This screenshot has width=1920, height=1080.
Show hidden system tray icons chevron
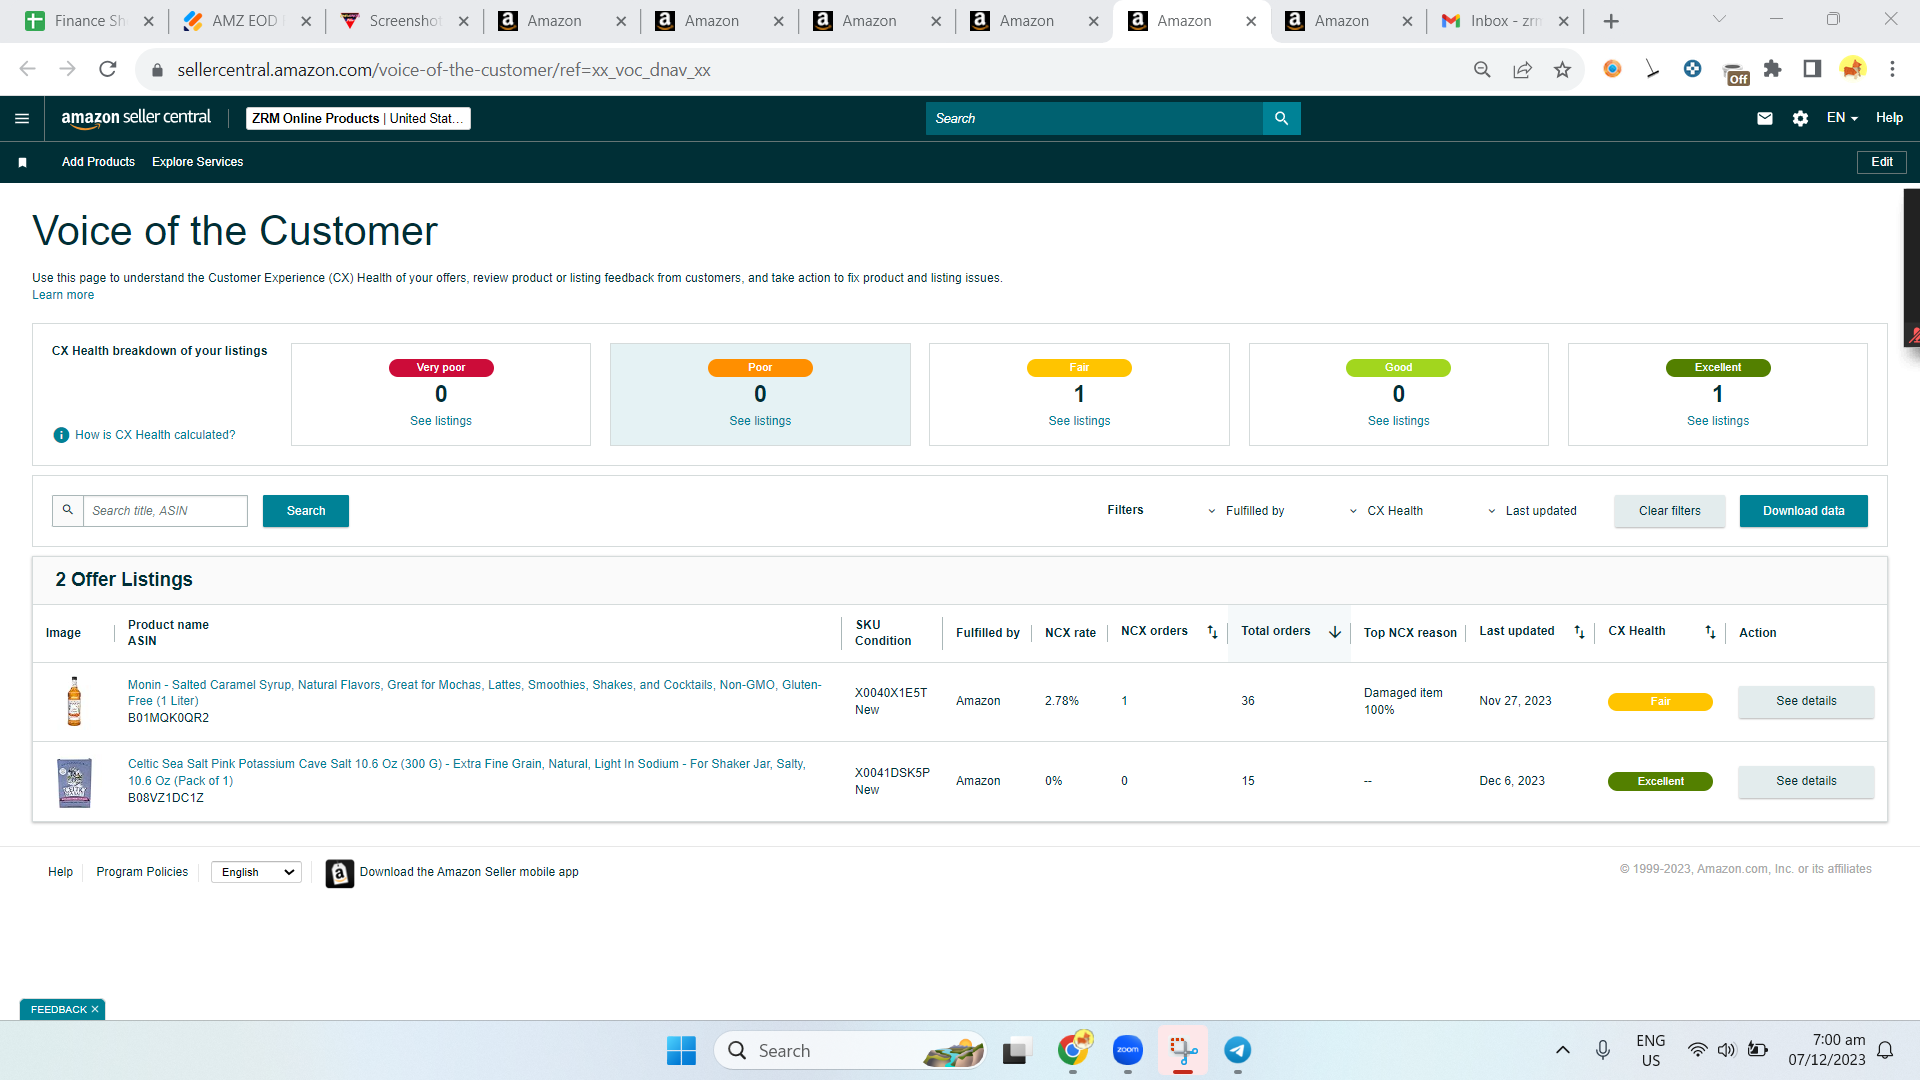pos(1562,1050)
